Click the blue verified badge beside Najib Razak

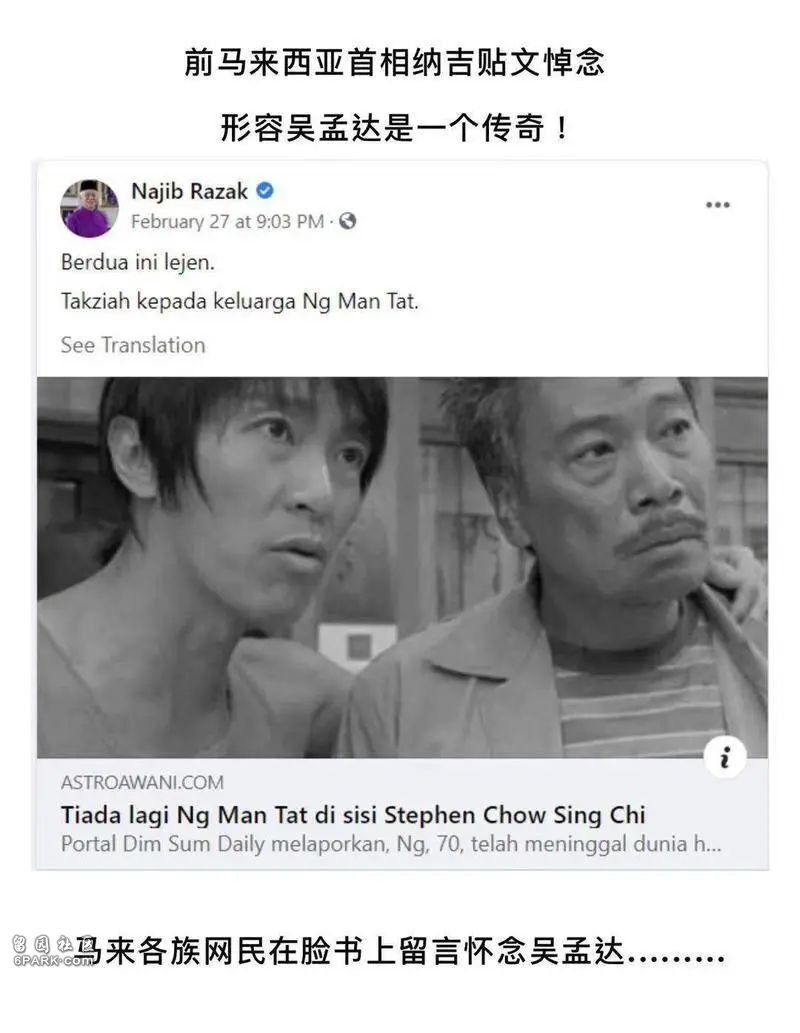click(x=265, y=191)
